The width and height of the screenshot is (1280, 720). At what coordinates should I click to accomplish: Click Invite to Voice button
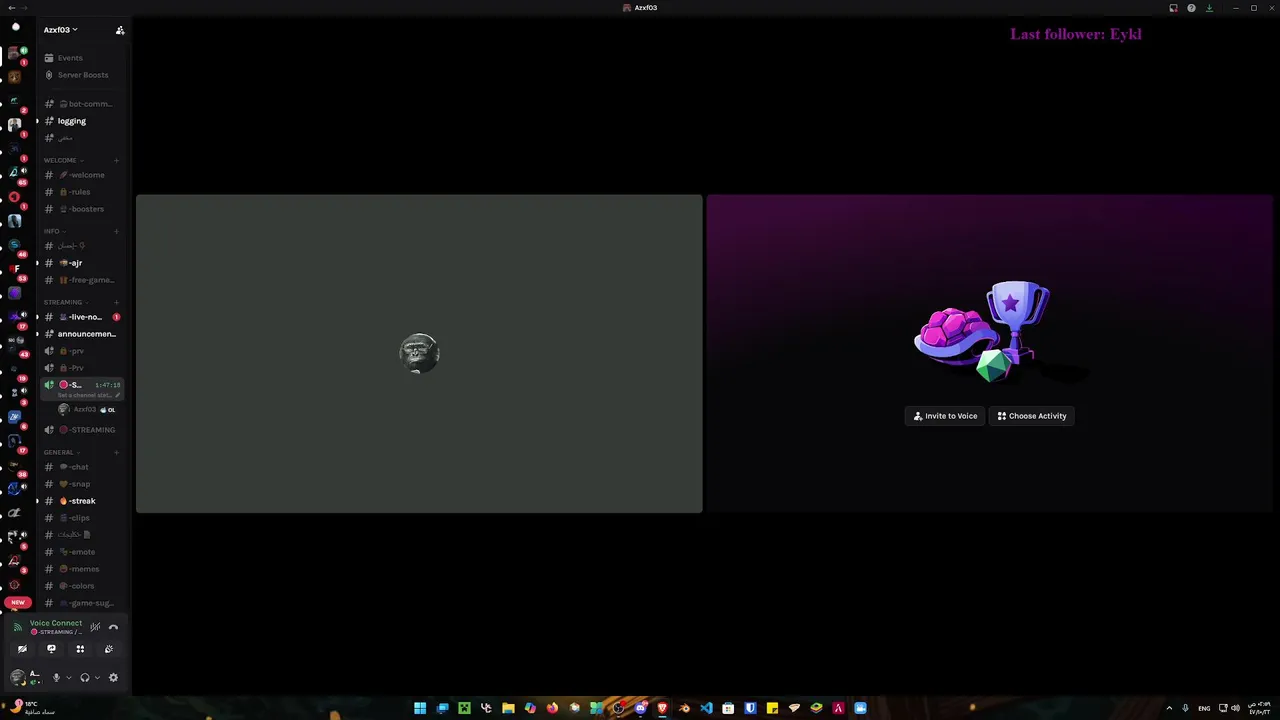coord(945,416)
